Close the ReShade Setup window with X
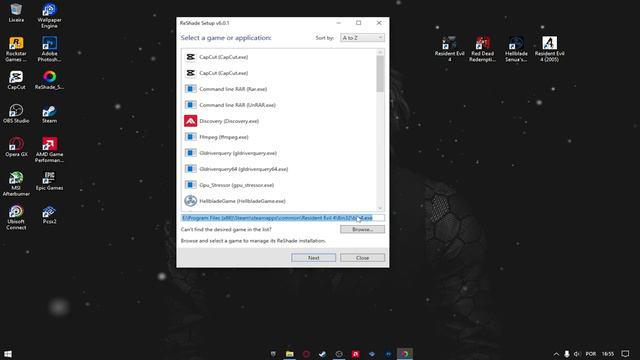 [x=379, y=23]
